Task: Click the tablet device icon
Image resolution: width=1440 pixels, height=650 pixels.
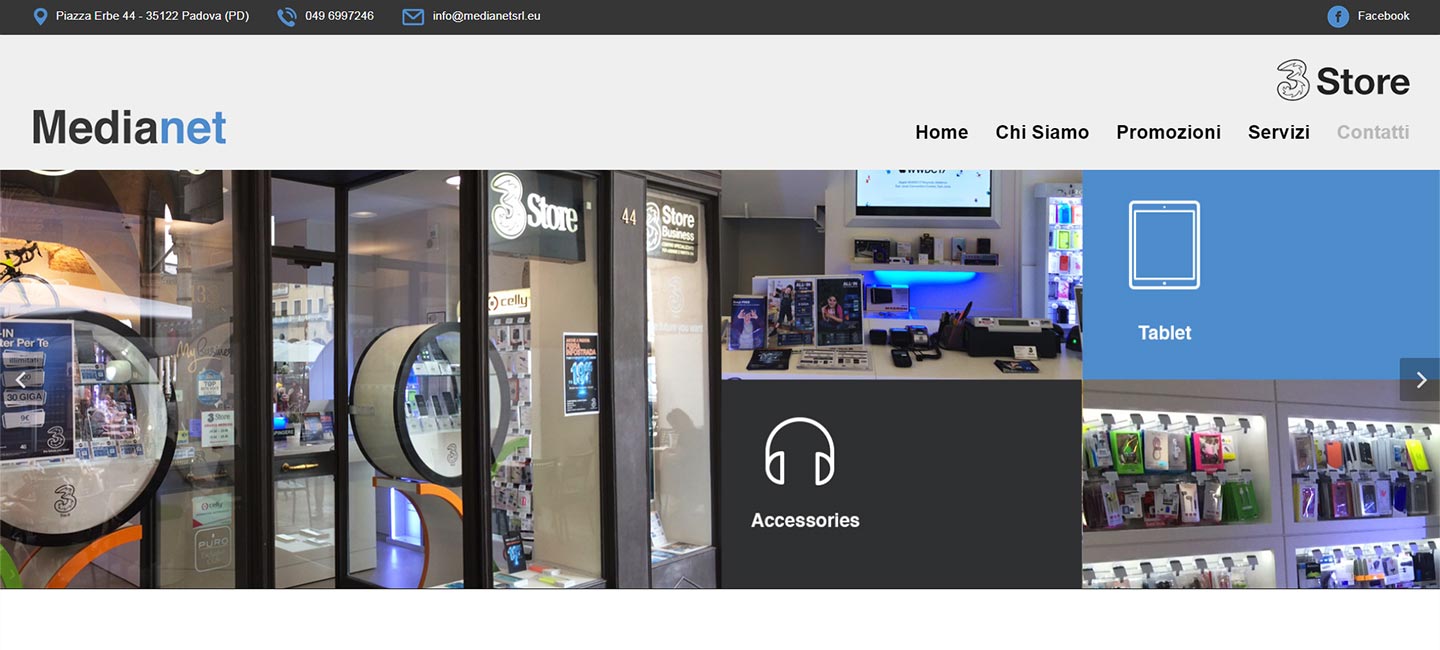Action: point(1164,245)
